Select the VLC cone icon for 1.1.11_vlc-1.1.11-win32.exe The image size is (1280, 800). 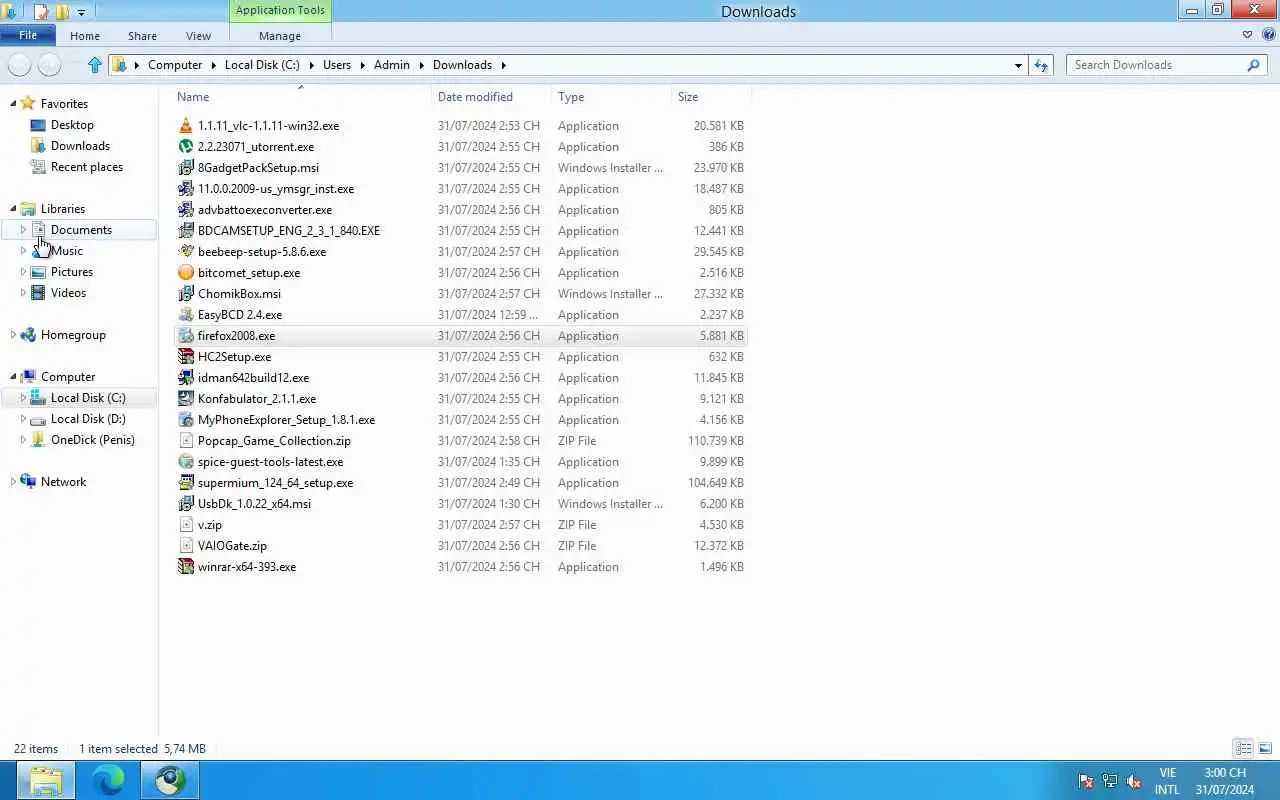point(185,126)
